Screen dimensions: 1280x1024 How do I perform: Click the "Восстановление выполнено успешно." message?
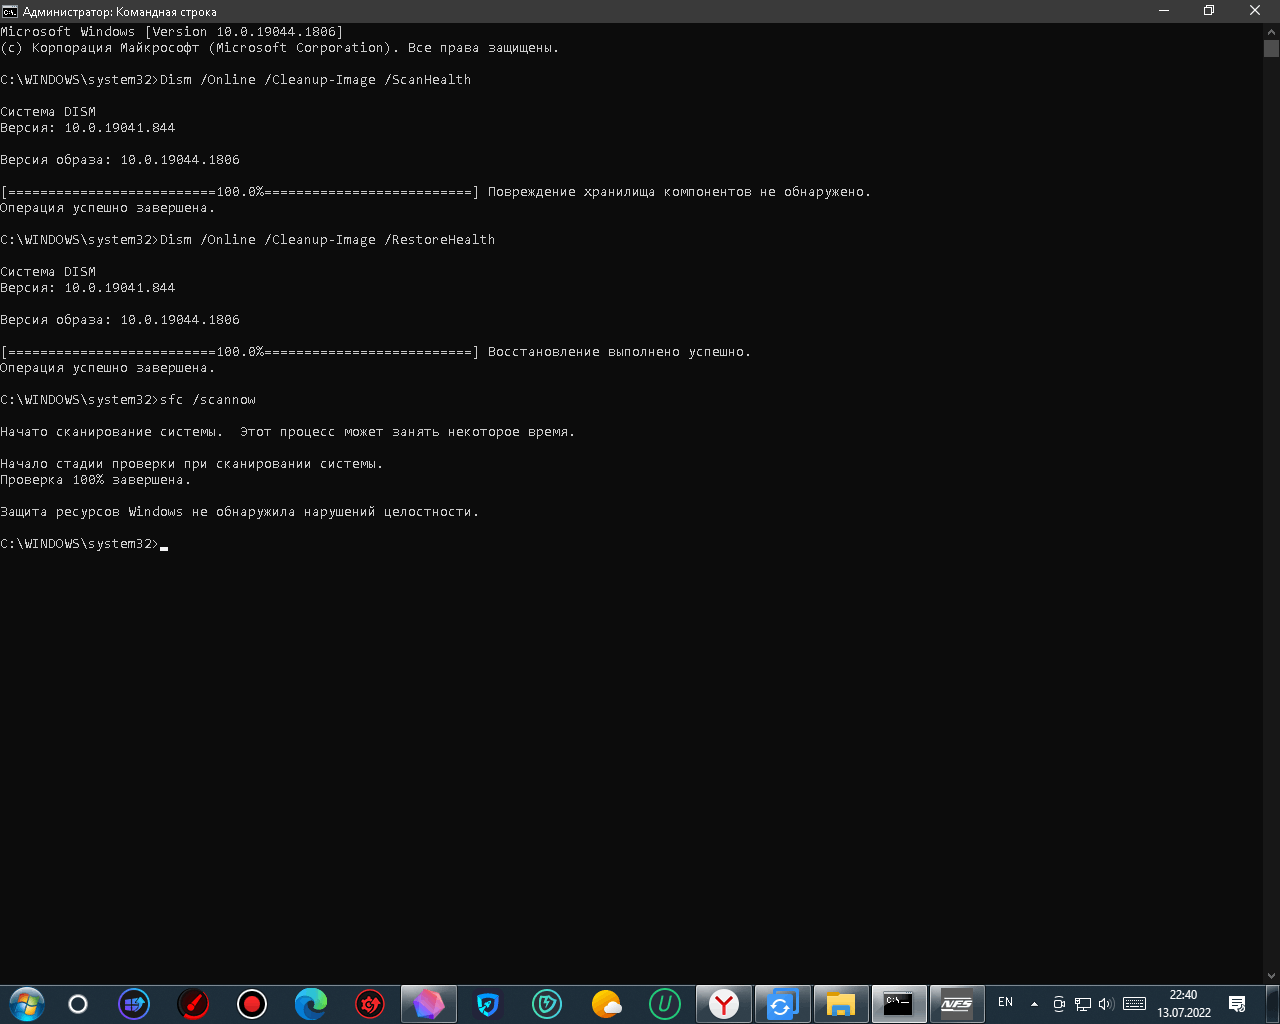619,352
